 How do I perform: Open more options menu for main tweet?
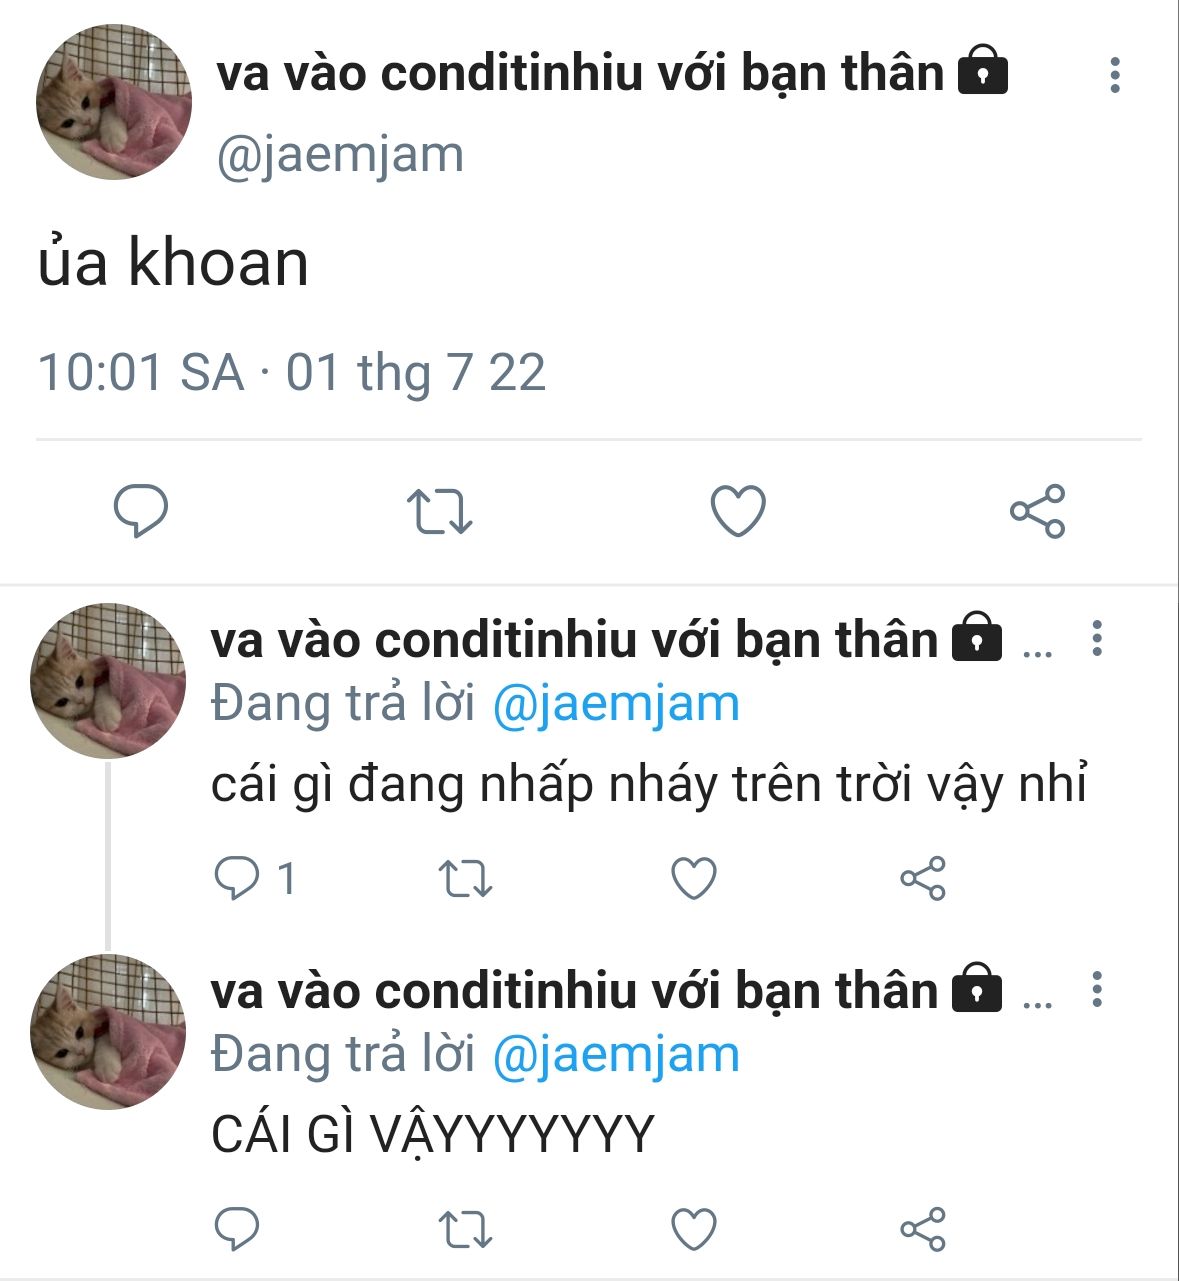pyautogui.click(x=1115, y=76)
